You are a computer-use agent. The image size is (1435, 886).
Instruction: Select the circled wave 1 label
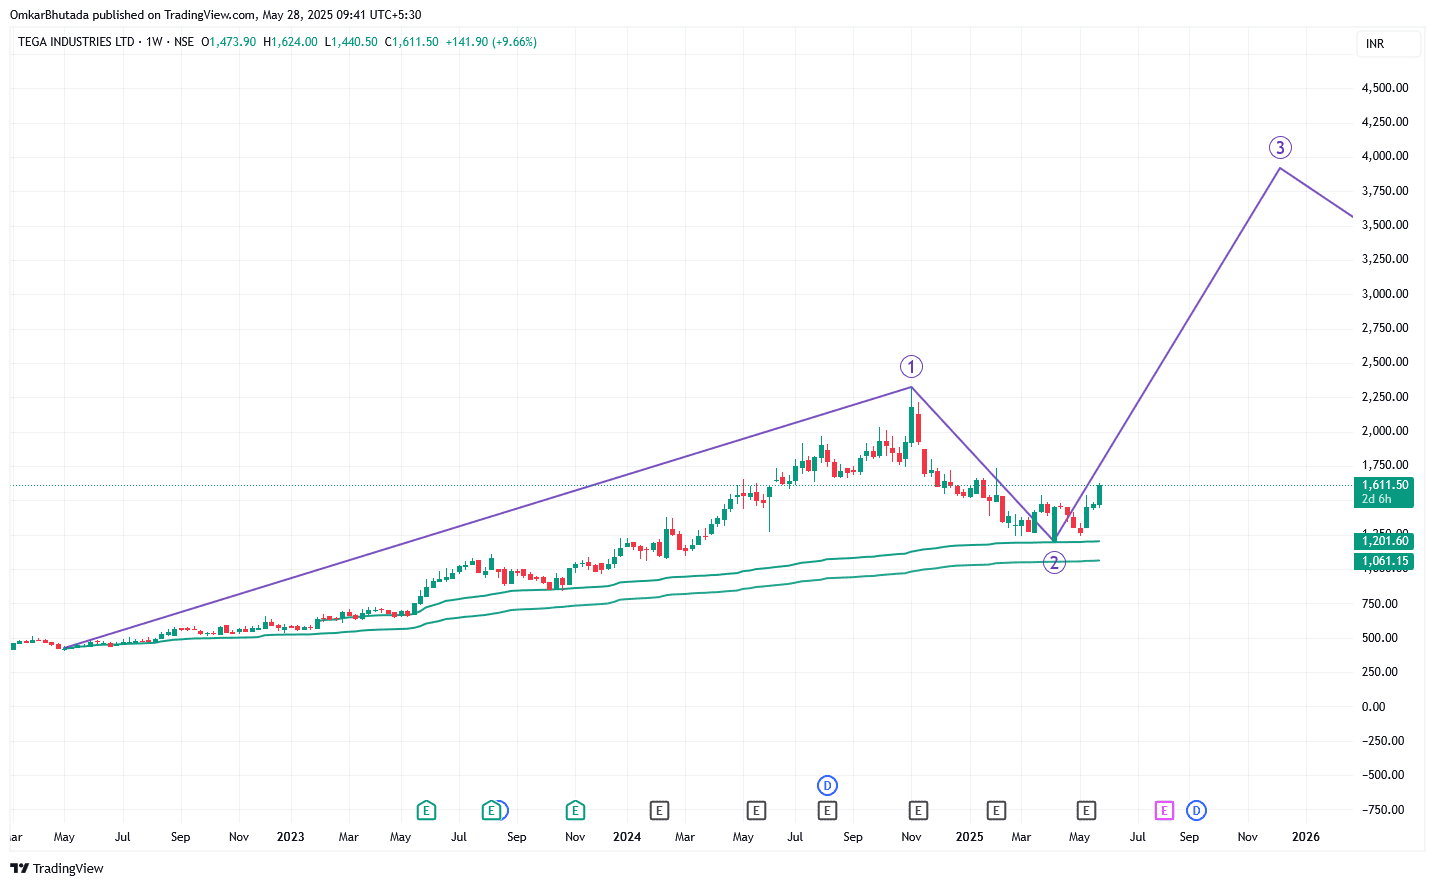(x=911, y=367)
